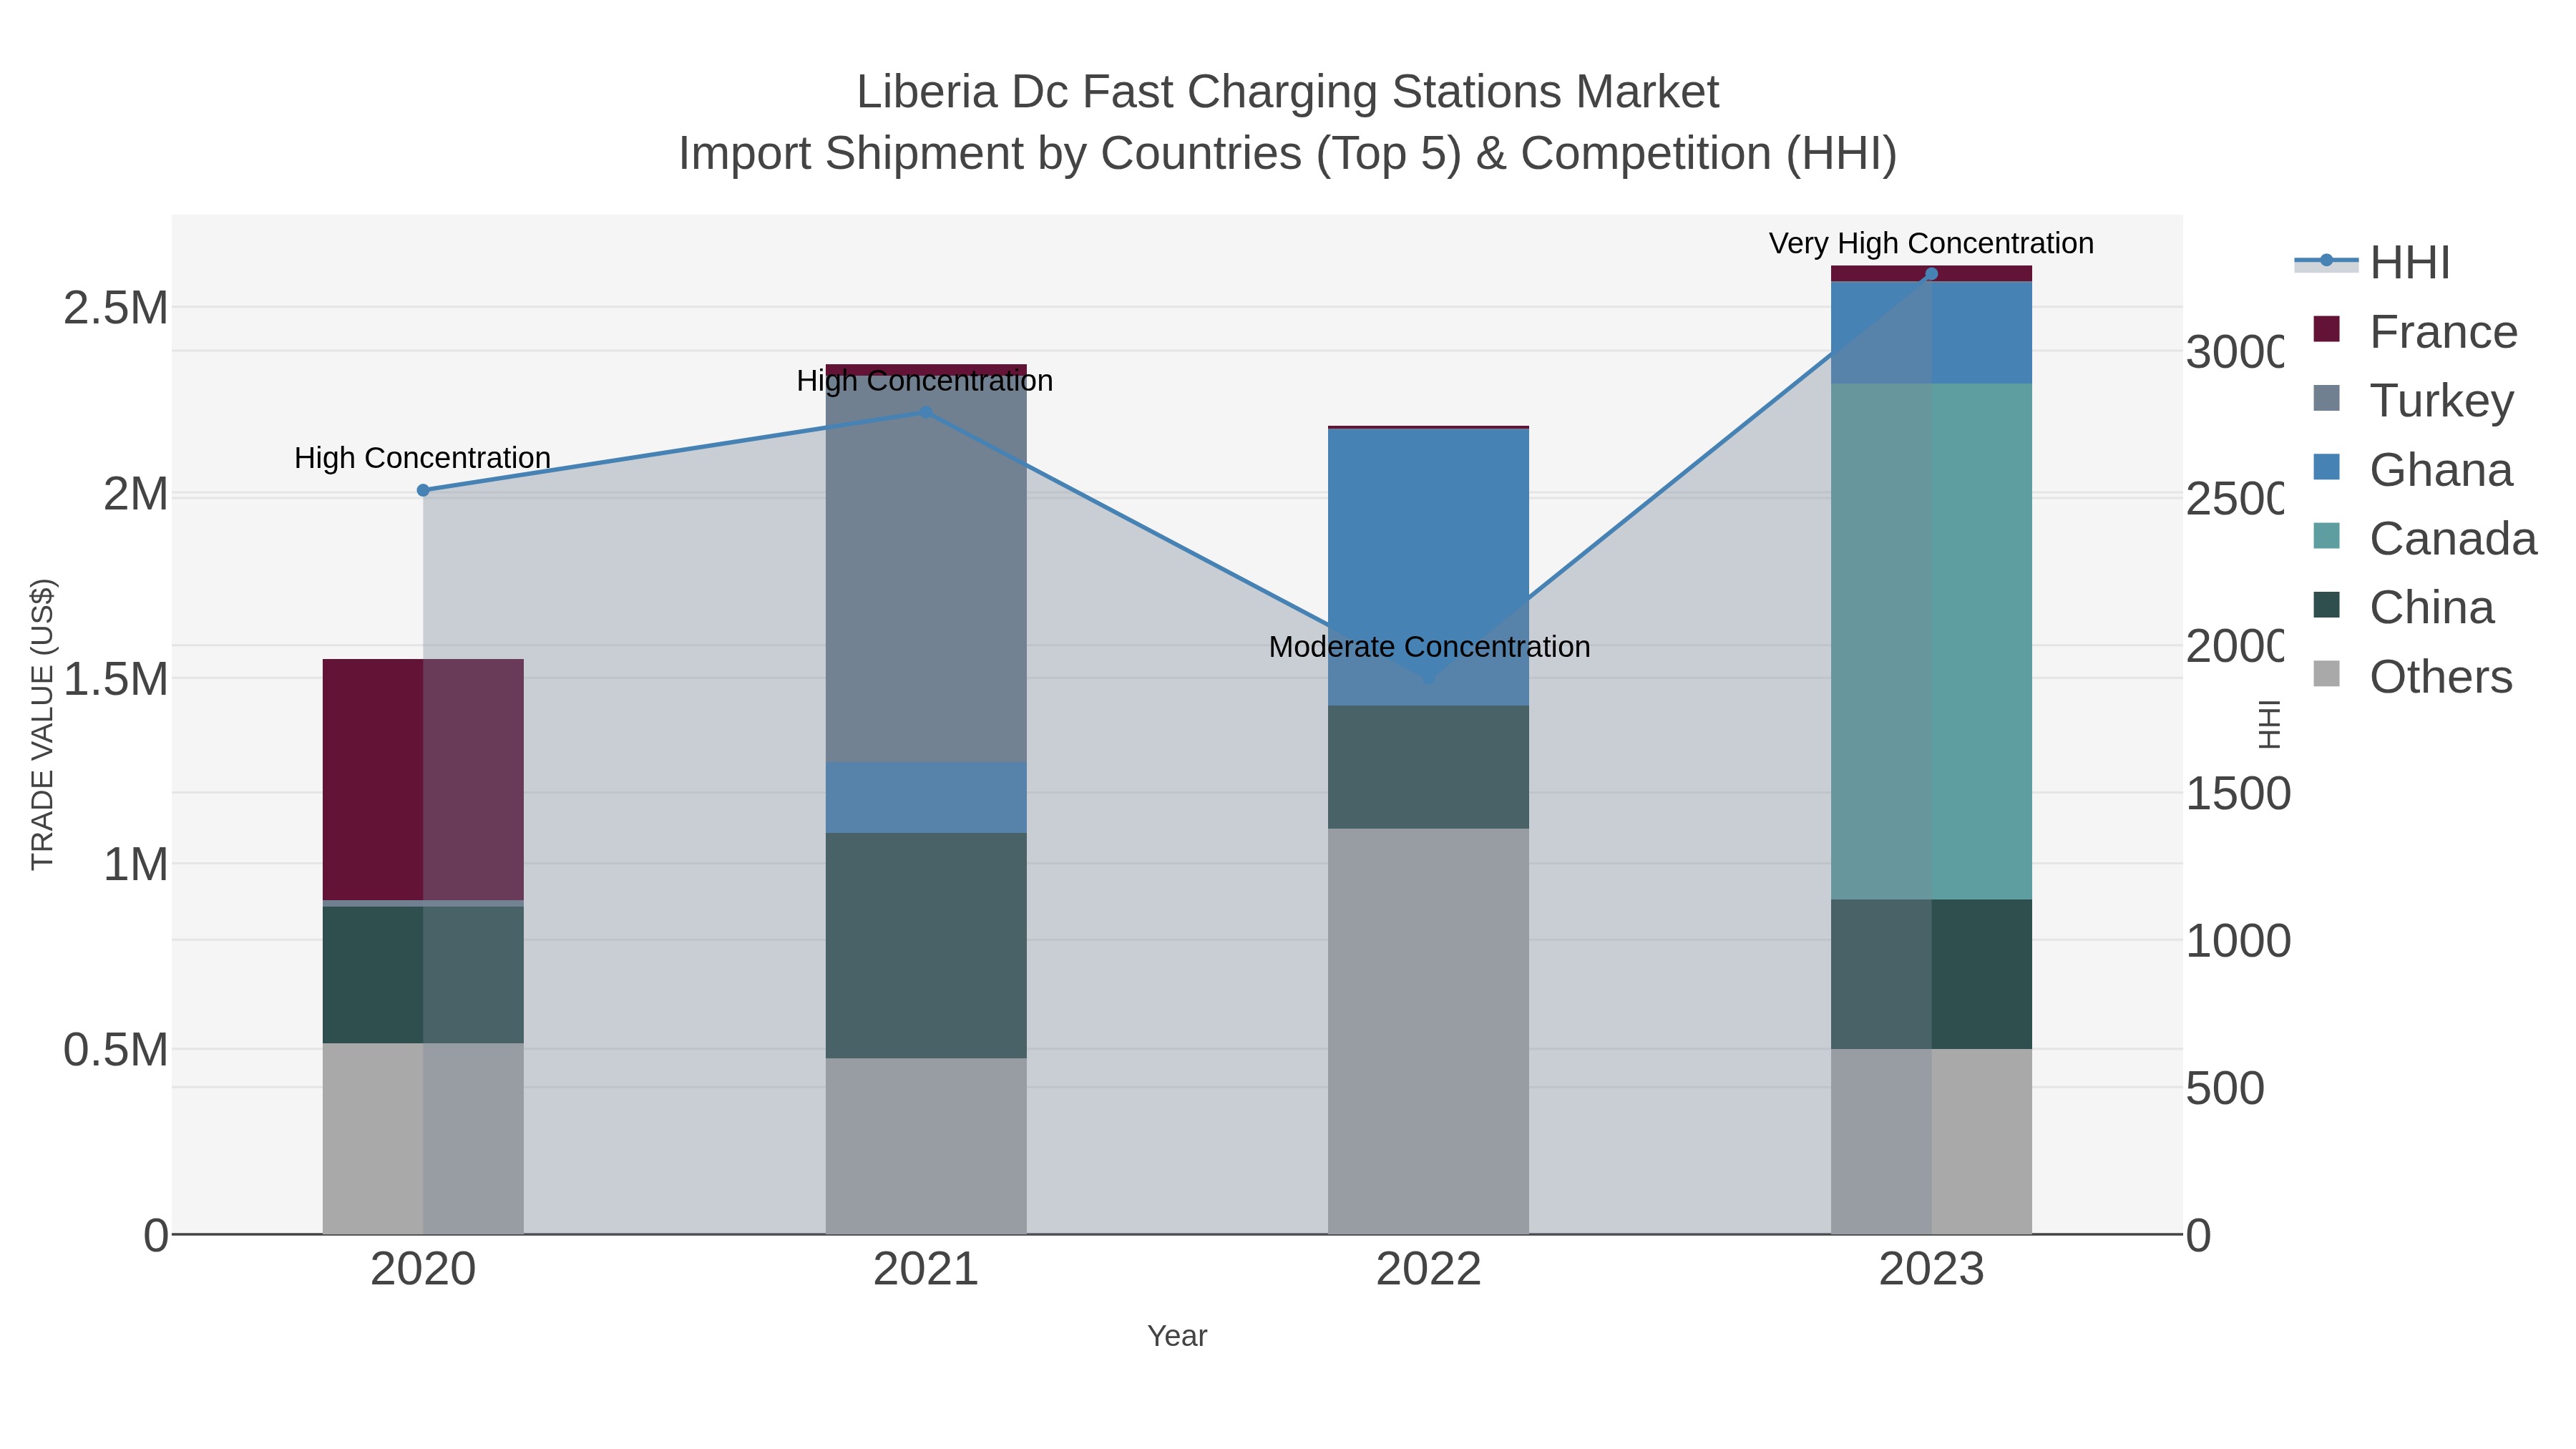Toggle the HHI line legend entry

(2372, 262)
